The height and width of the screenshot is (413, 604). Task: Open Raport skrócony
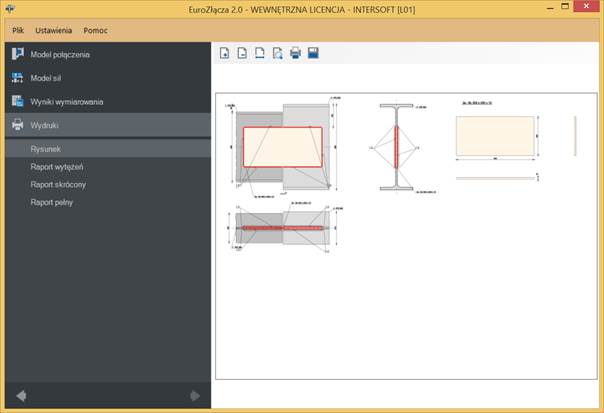coord(58,185)
